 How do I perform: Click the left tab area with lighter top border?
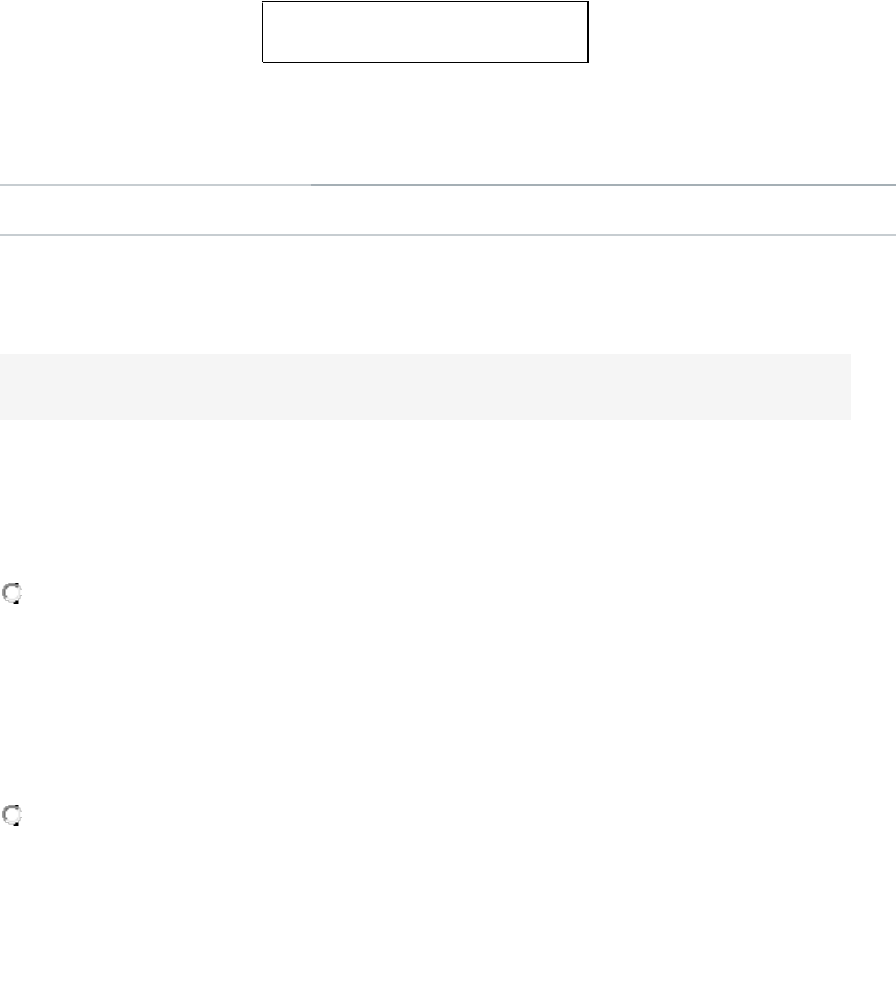tap(155, 210)
